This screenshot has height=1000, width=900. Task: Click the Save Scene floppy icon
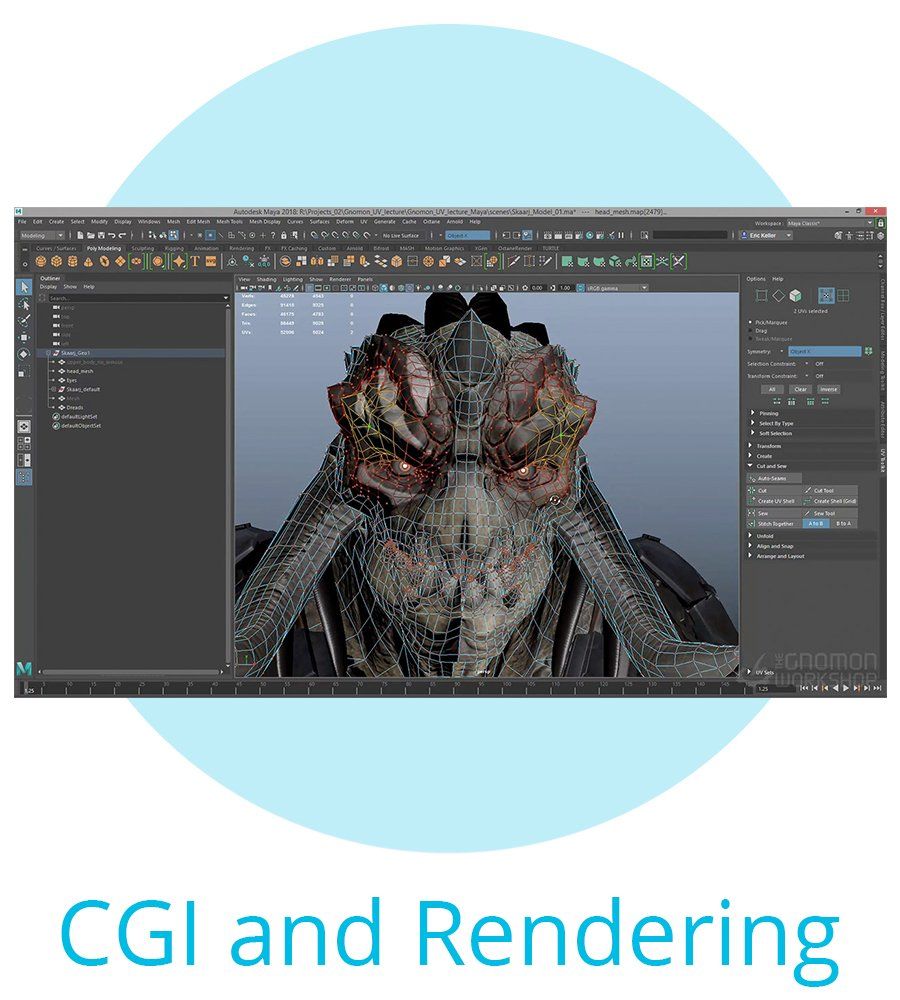point(101,235)
